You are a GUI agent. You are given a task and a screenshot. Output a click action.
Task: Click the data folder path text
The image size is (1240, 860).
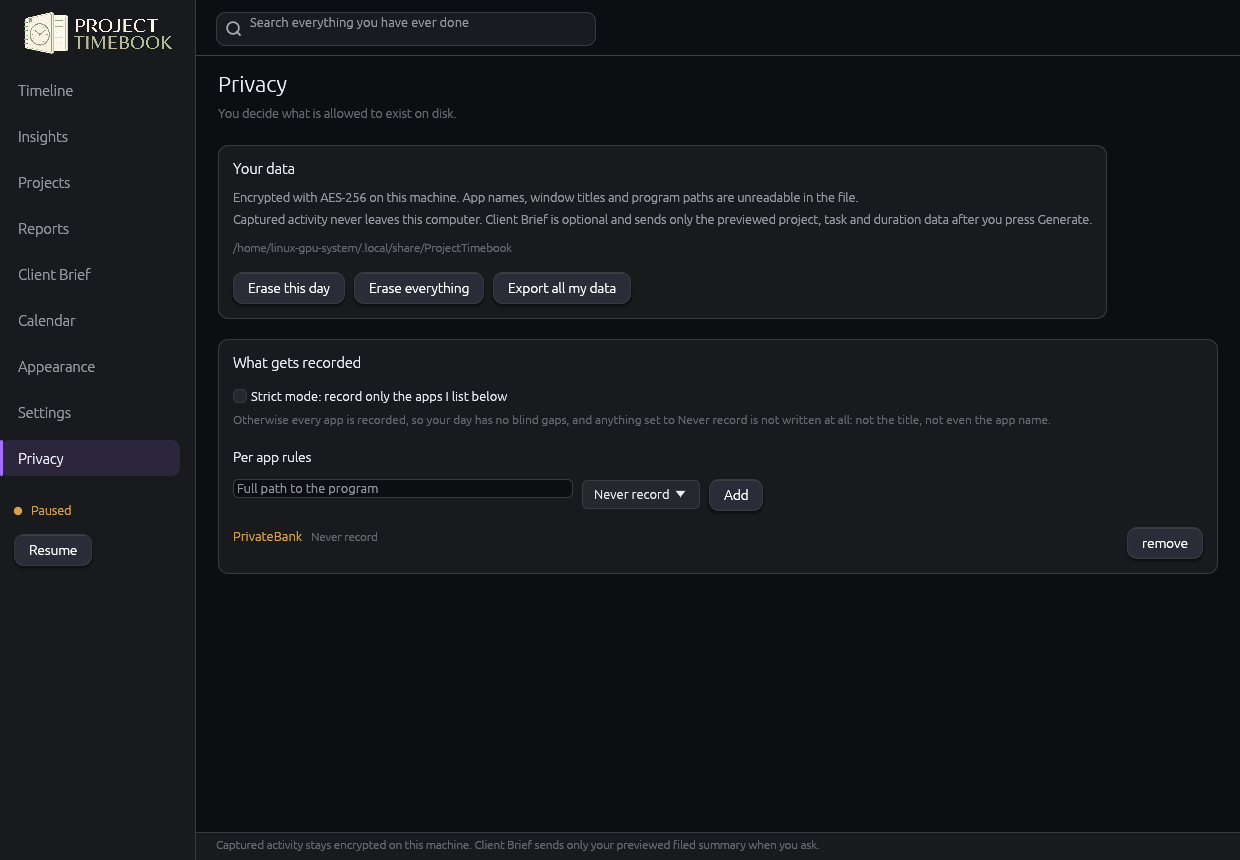pyautogui.click(x=372, y=248)
